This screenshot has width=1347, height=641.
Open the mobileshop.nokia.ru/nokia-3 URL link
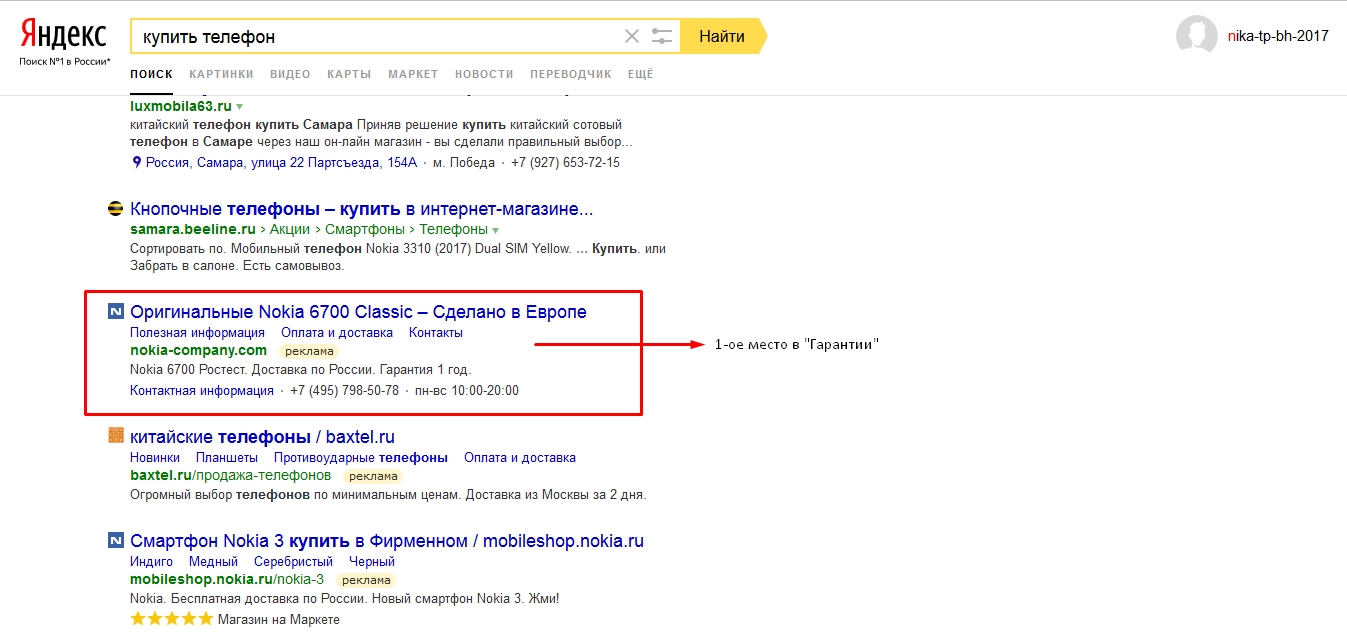coord(227,579)
